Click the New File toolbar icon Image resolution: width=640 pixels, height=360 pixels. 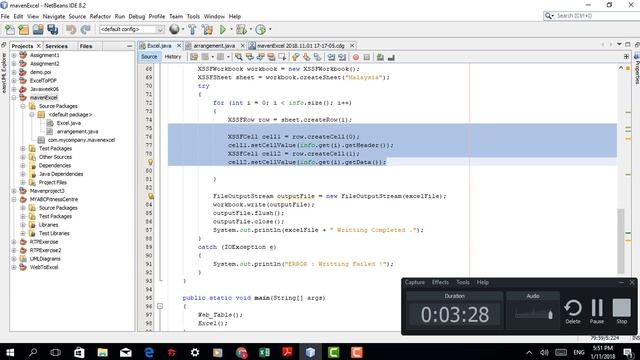[x=10, y=29]
